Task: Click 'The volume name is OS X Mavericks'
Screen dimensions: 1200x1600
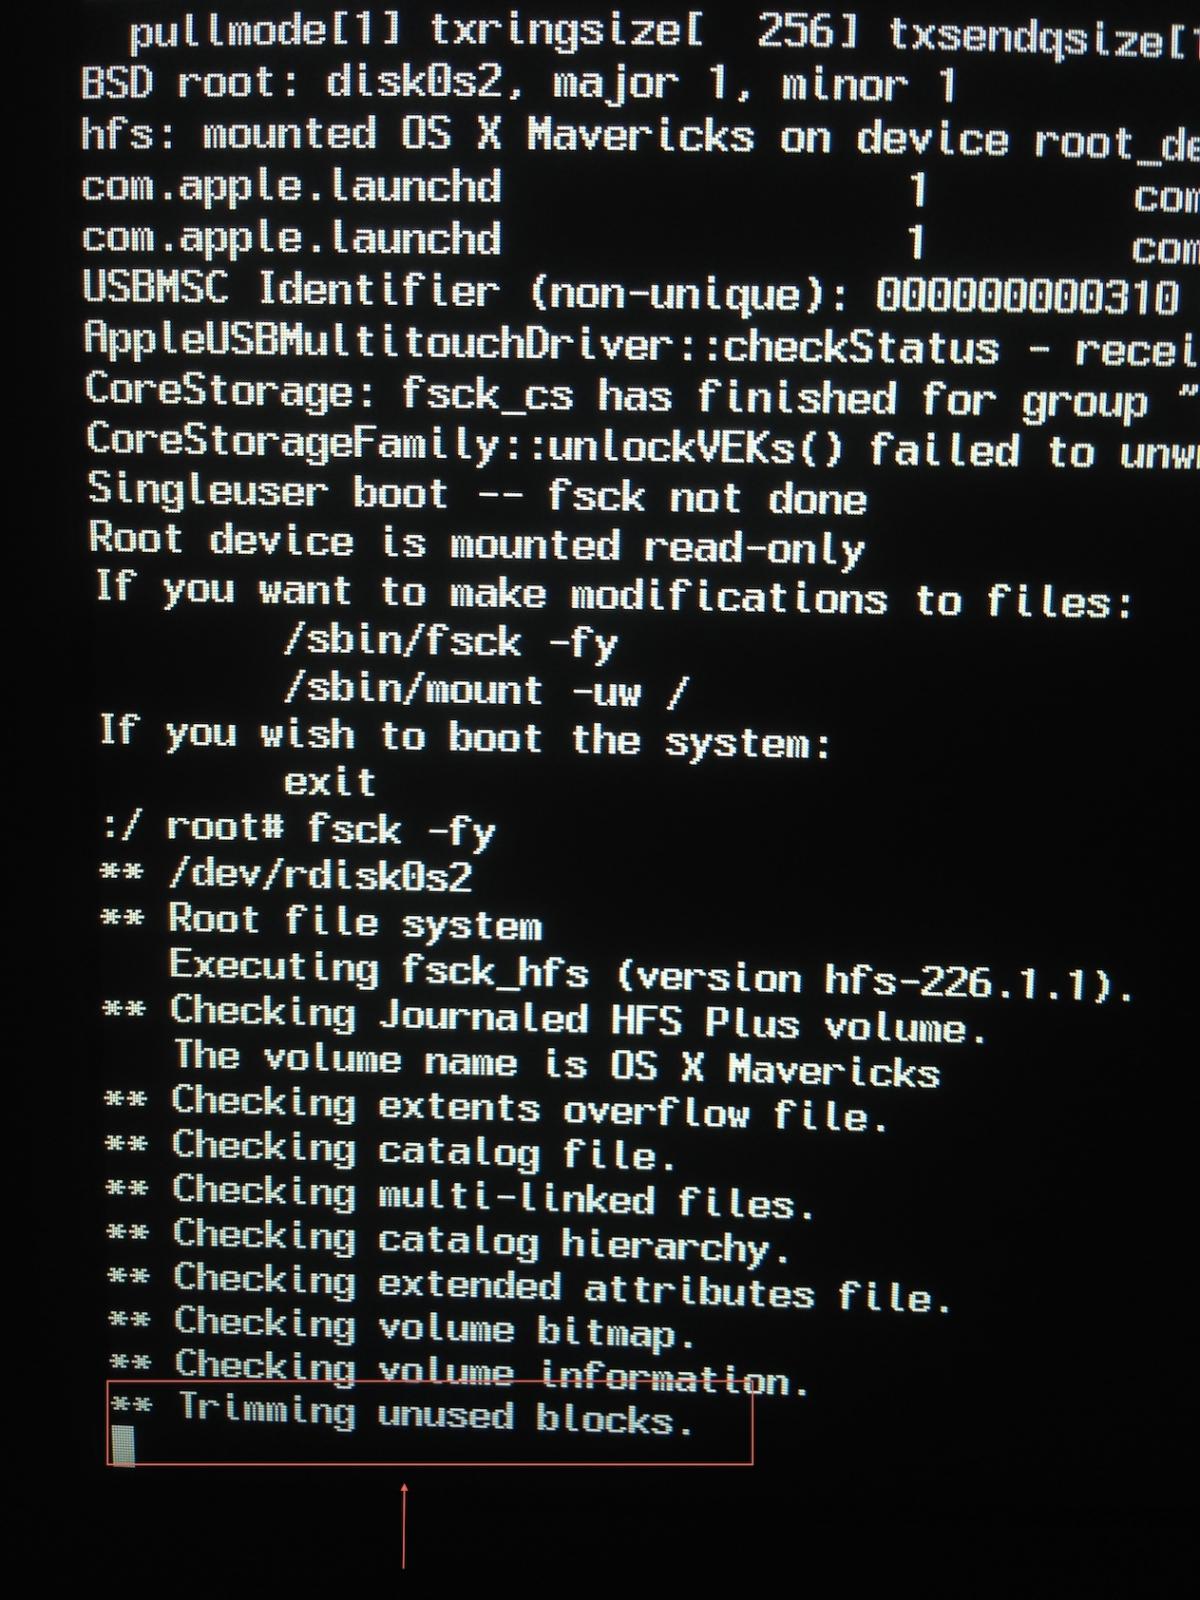Action: coord(557,1063)
